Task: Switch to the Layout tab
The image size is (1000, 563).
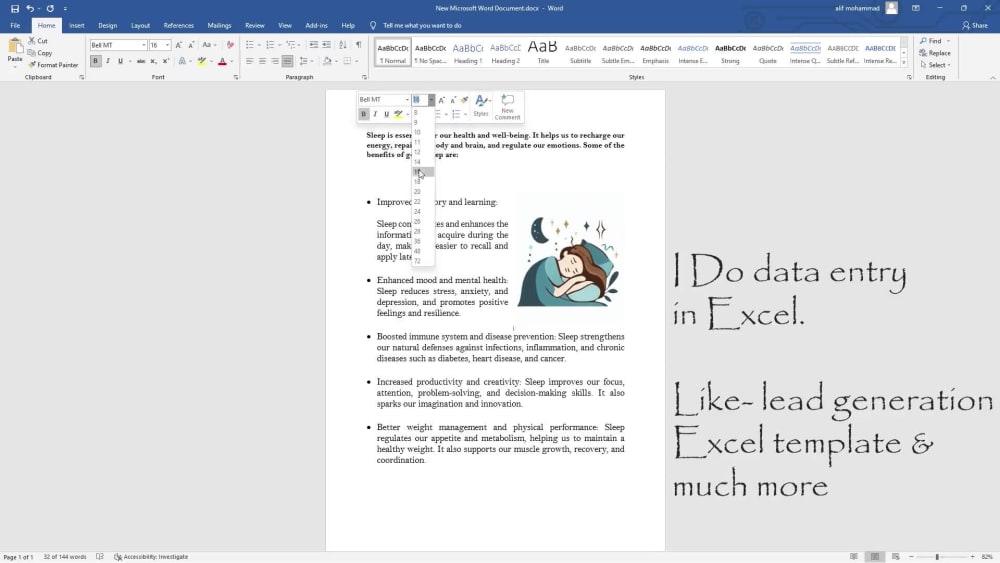Action: click(140, 26)
